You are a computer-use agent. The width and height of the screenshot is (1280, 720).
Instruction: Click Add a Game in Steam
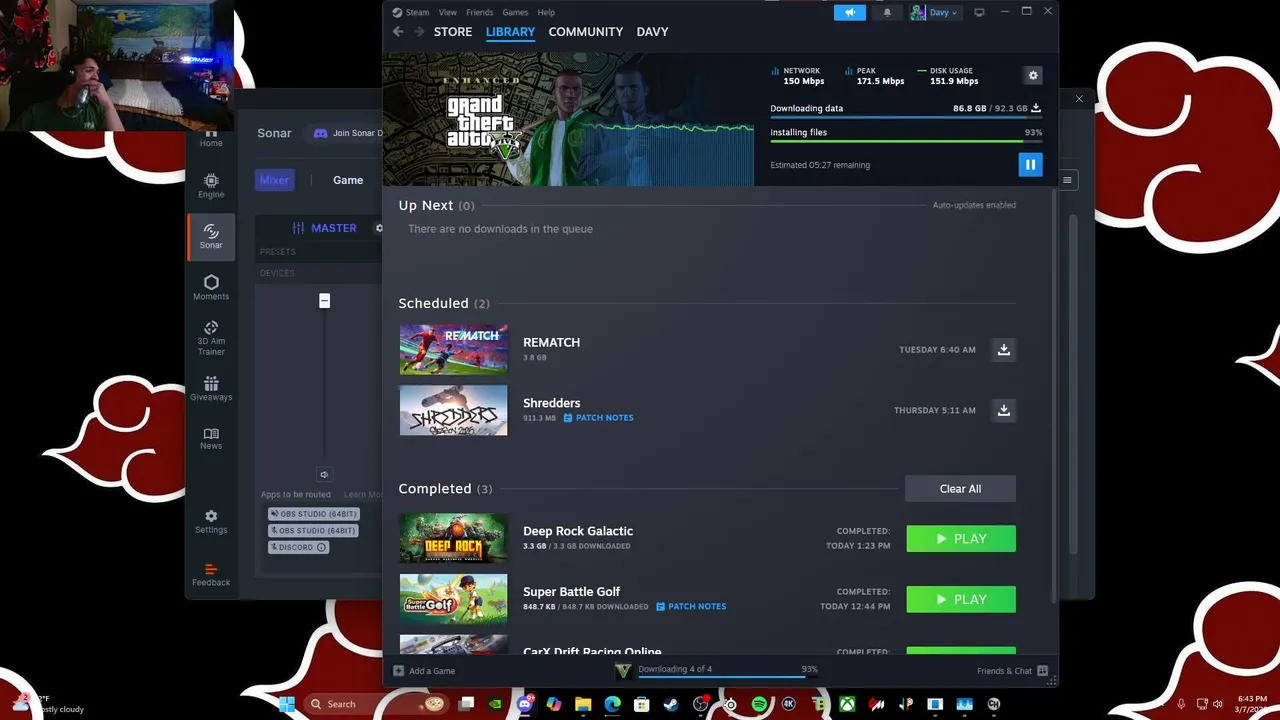click(x=424, y=670)
